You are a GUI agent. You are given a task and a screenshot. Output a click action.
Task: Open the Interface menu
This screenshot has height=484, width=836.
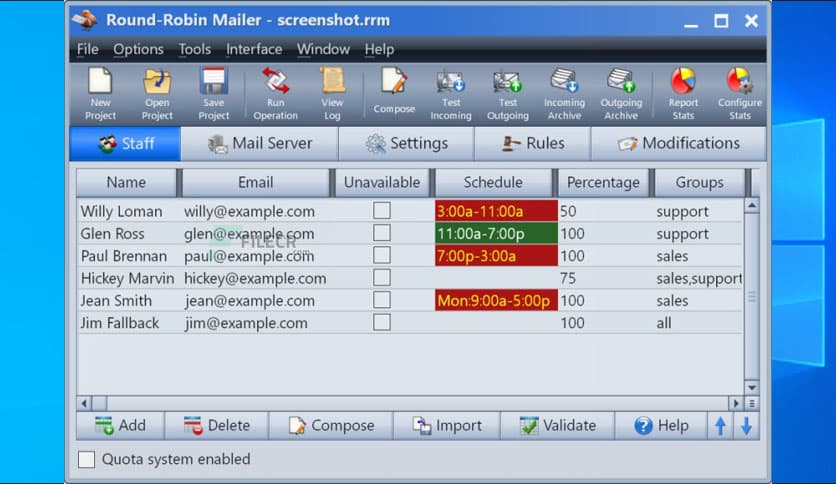pyautogui.click(x=254, y=49)
